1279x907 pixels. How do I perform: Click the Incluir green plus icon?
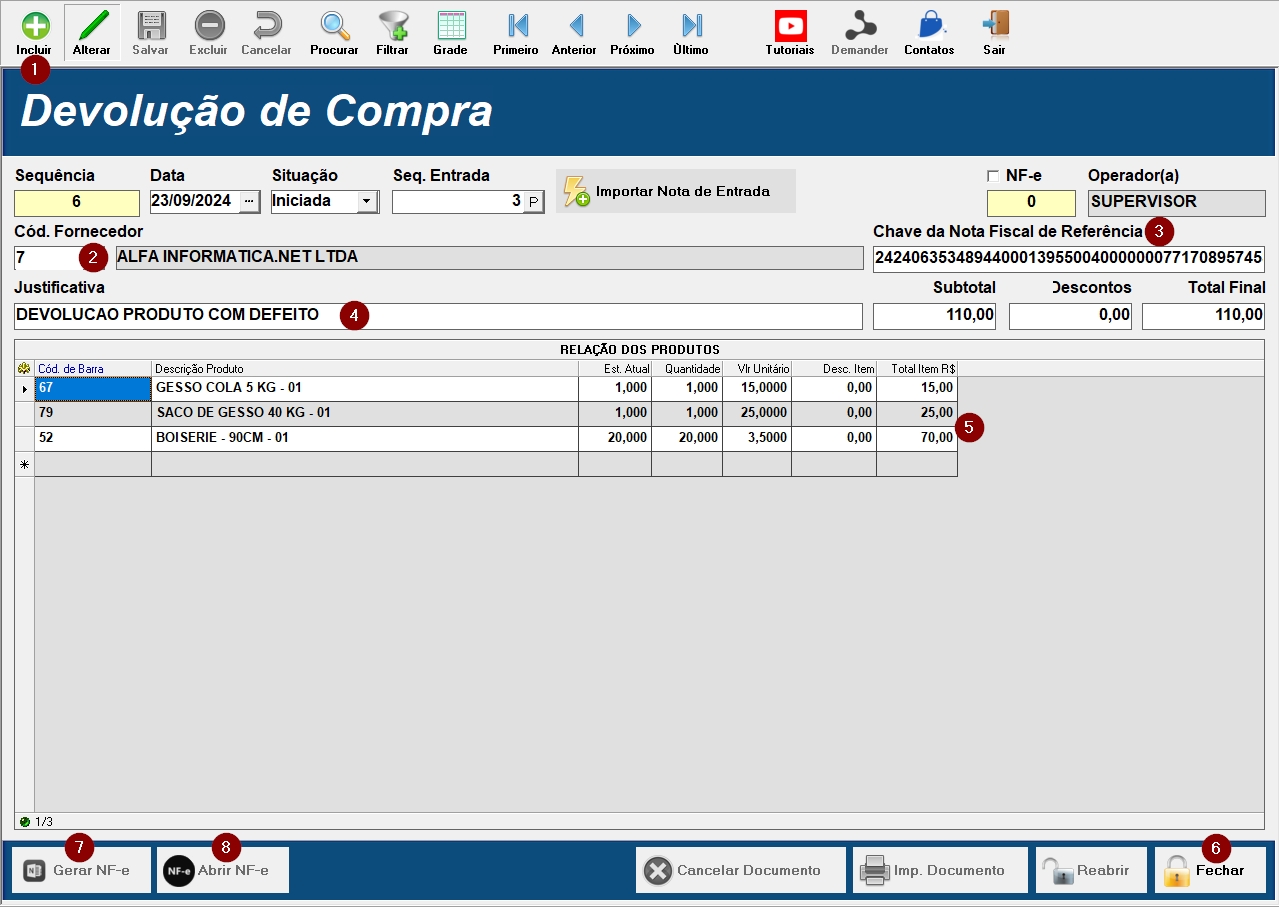(x=34, y=27)
